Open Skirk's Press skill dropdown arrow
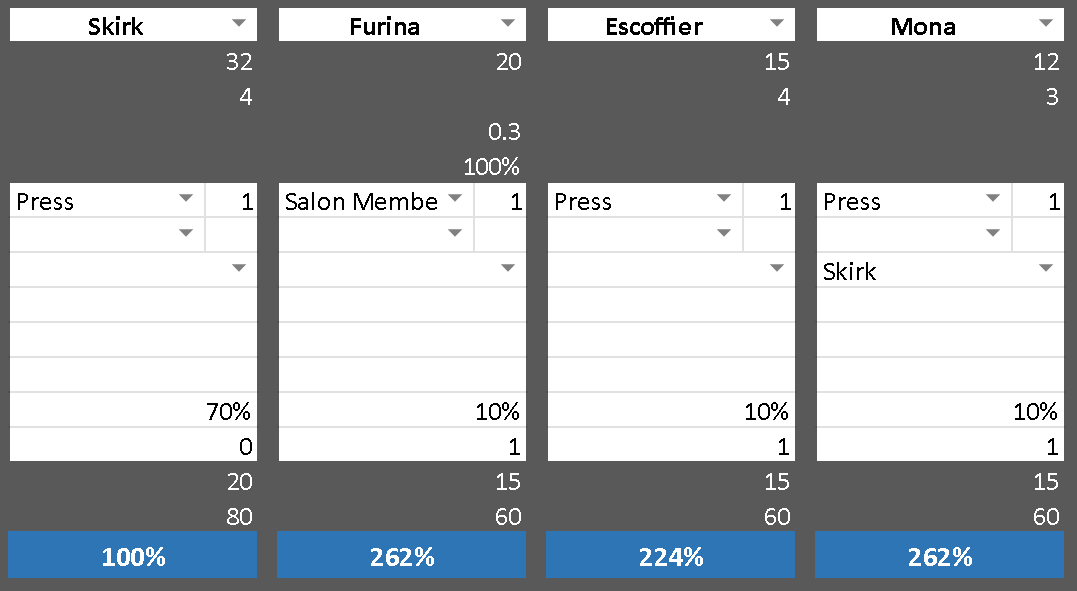This screenshot has height=591, width=1077. (186, 199)
